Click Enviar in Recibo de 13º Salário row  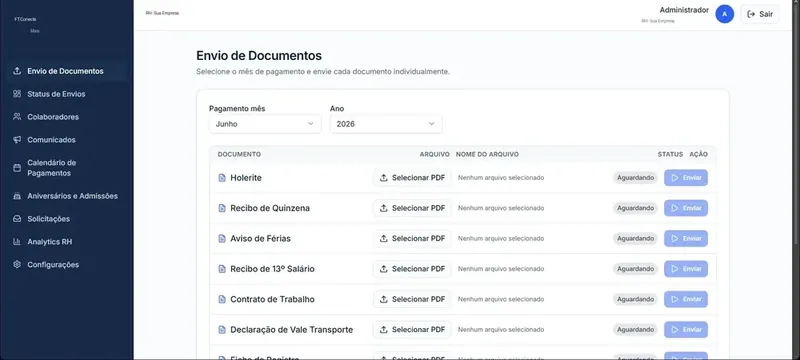(x=686, y=269)
